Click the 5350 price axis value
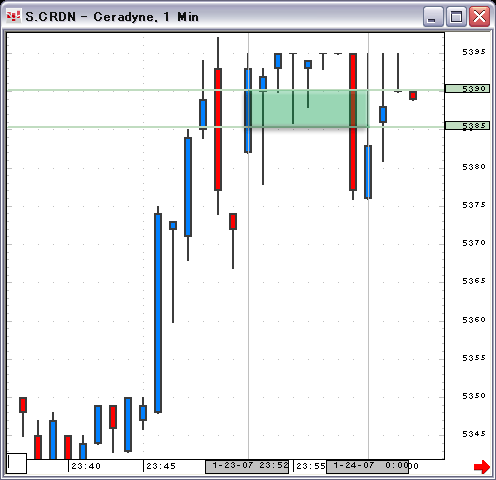 point(474,396)
